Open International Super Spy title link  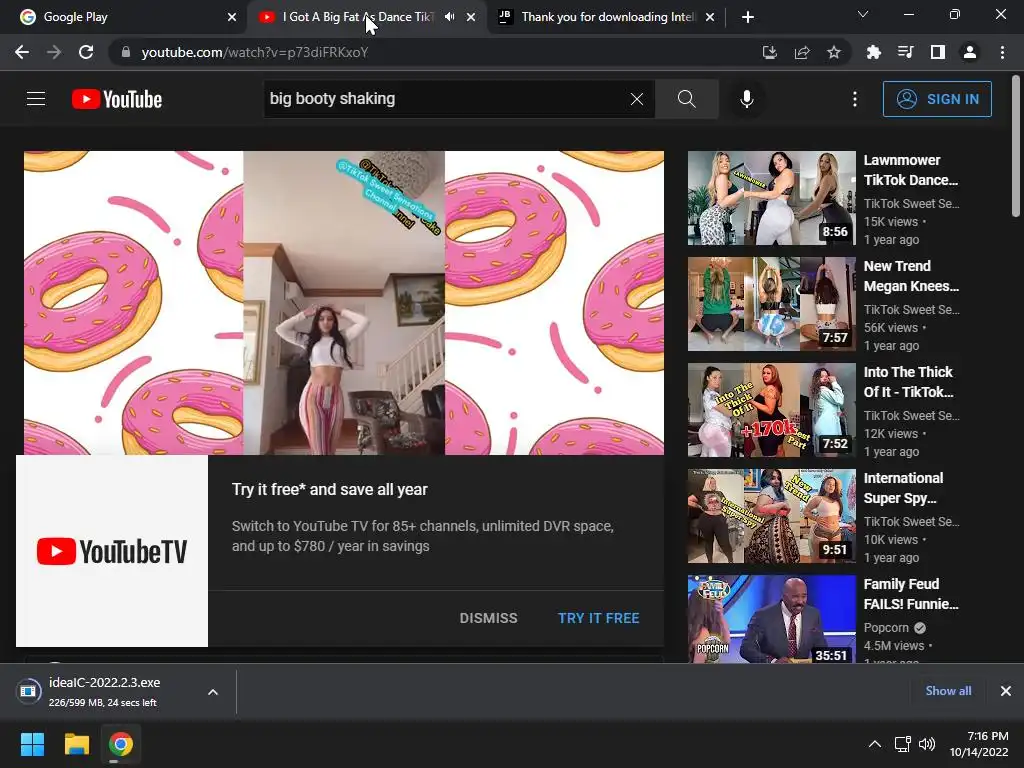tap(903, 488)
